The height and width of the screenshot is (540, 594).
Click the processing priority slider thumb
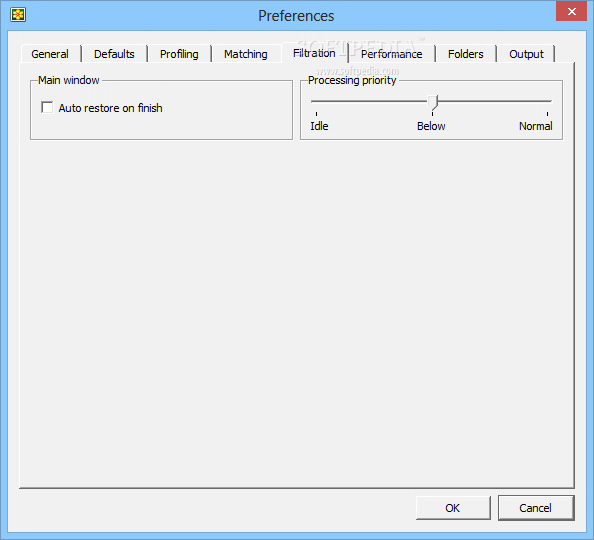point(432,102)
